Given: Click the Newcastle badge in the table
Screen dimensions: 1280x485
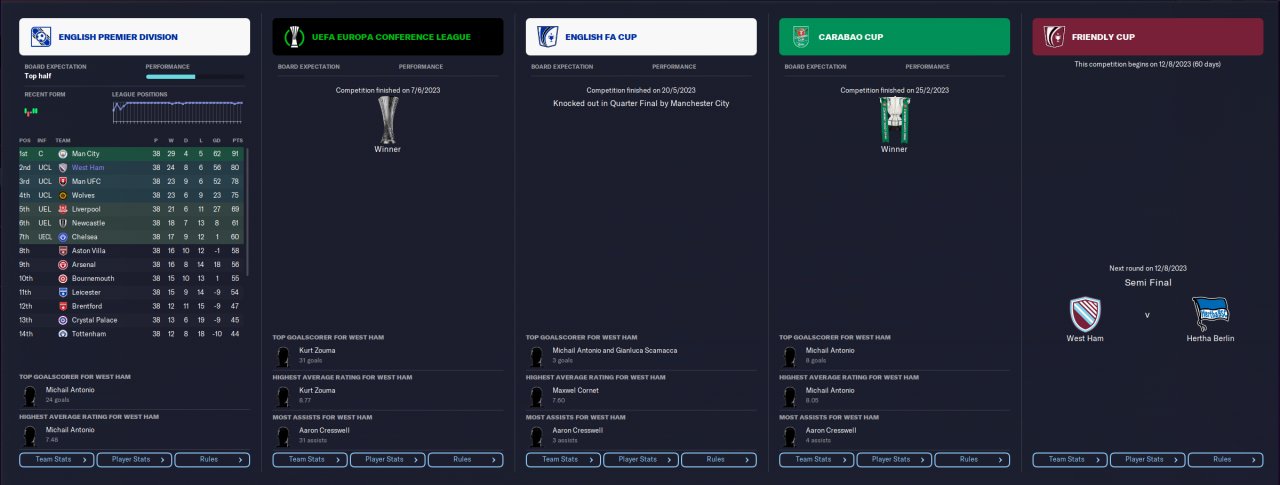Looking at the screenshot, I should click(63, 223).
